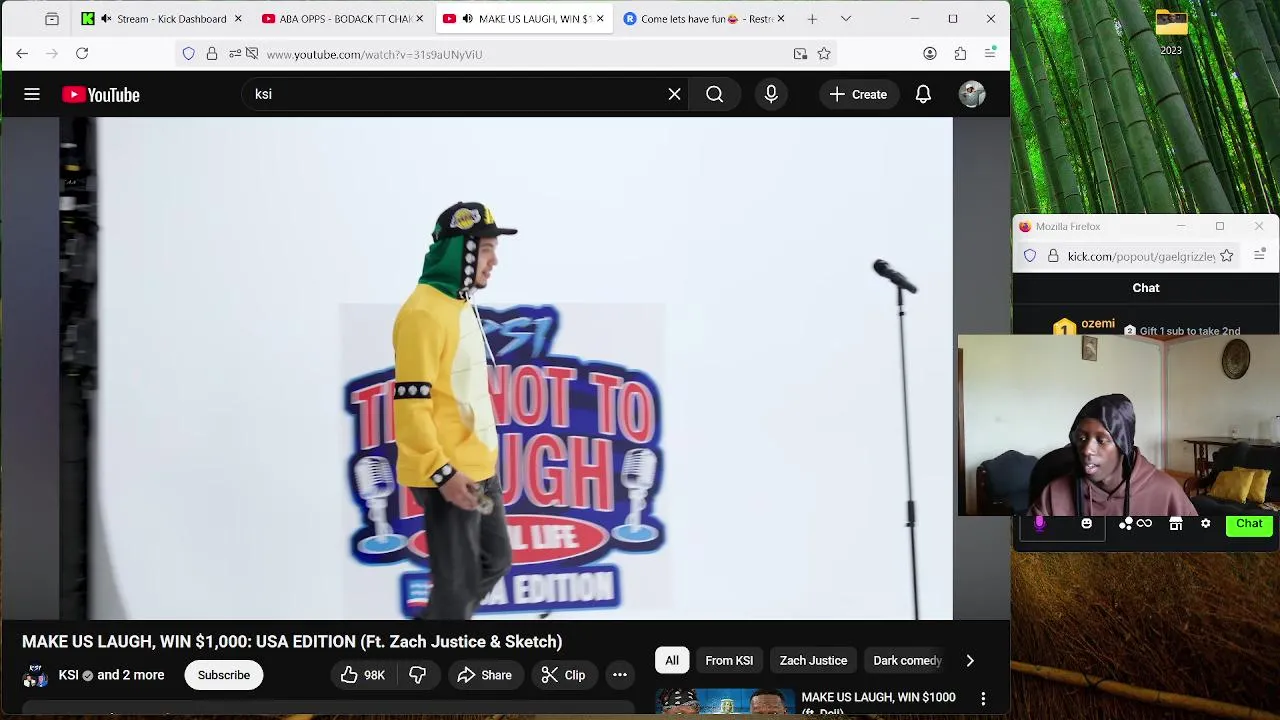Image resolution: width=1280 pixels, height=720 pixels.
Task: Select the Zach Justice filter chip
Action: (x=813, y=660)
